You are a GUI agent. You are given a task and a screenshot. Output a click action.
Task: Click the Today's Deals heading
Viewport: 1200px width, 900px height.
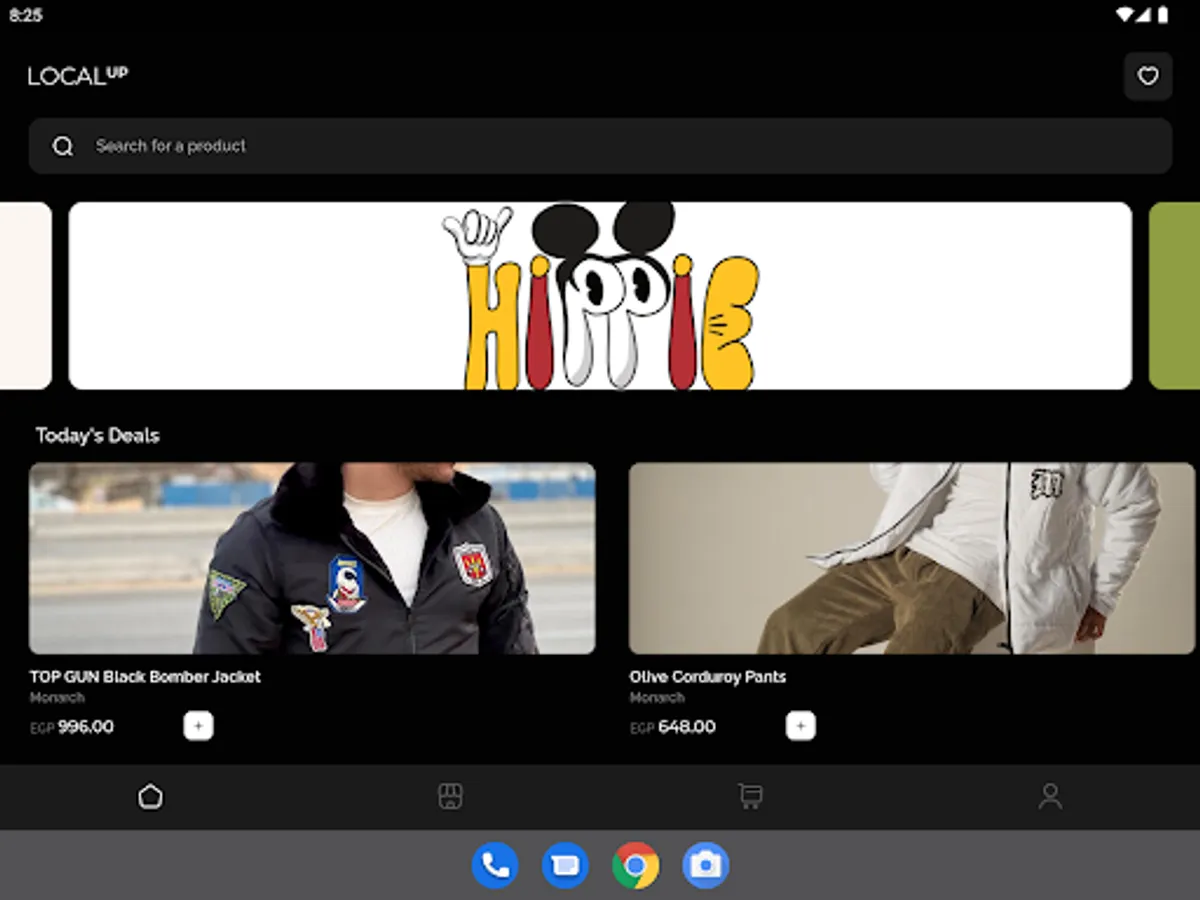(x=98, y=435)
